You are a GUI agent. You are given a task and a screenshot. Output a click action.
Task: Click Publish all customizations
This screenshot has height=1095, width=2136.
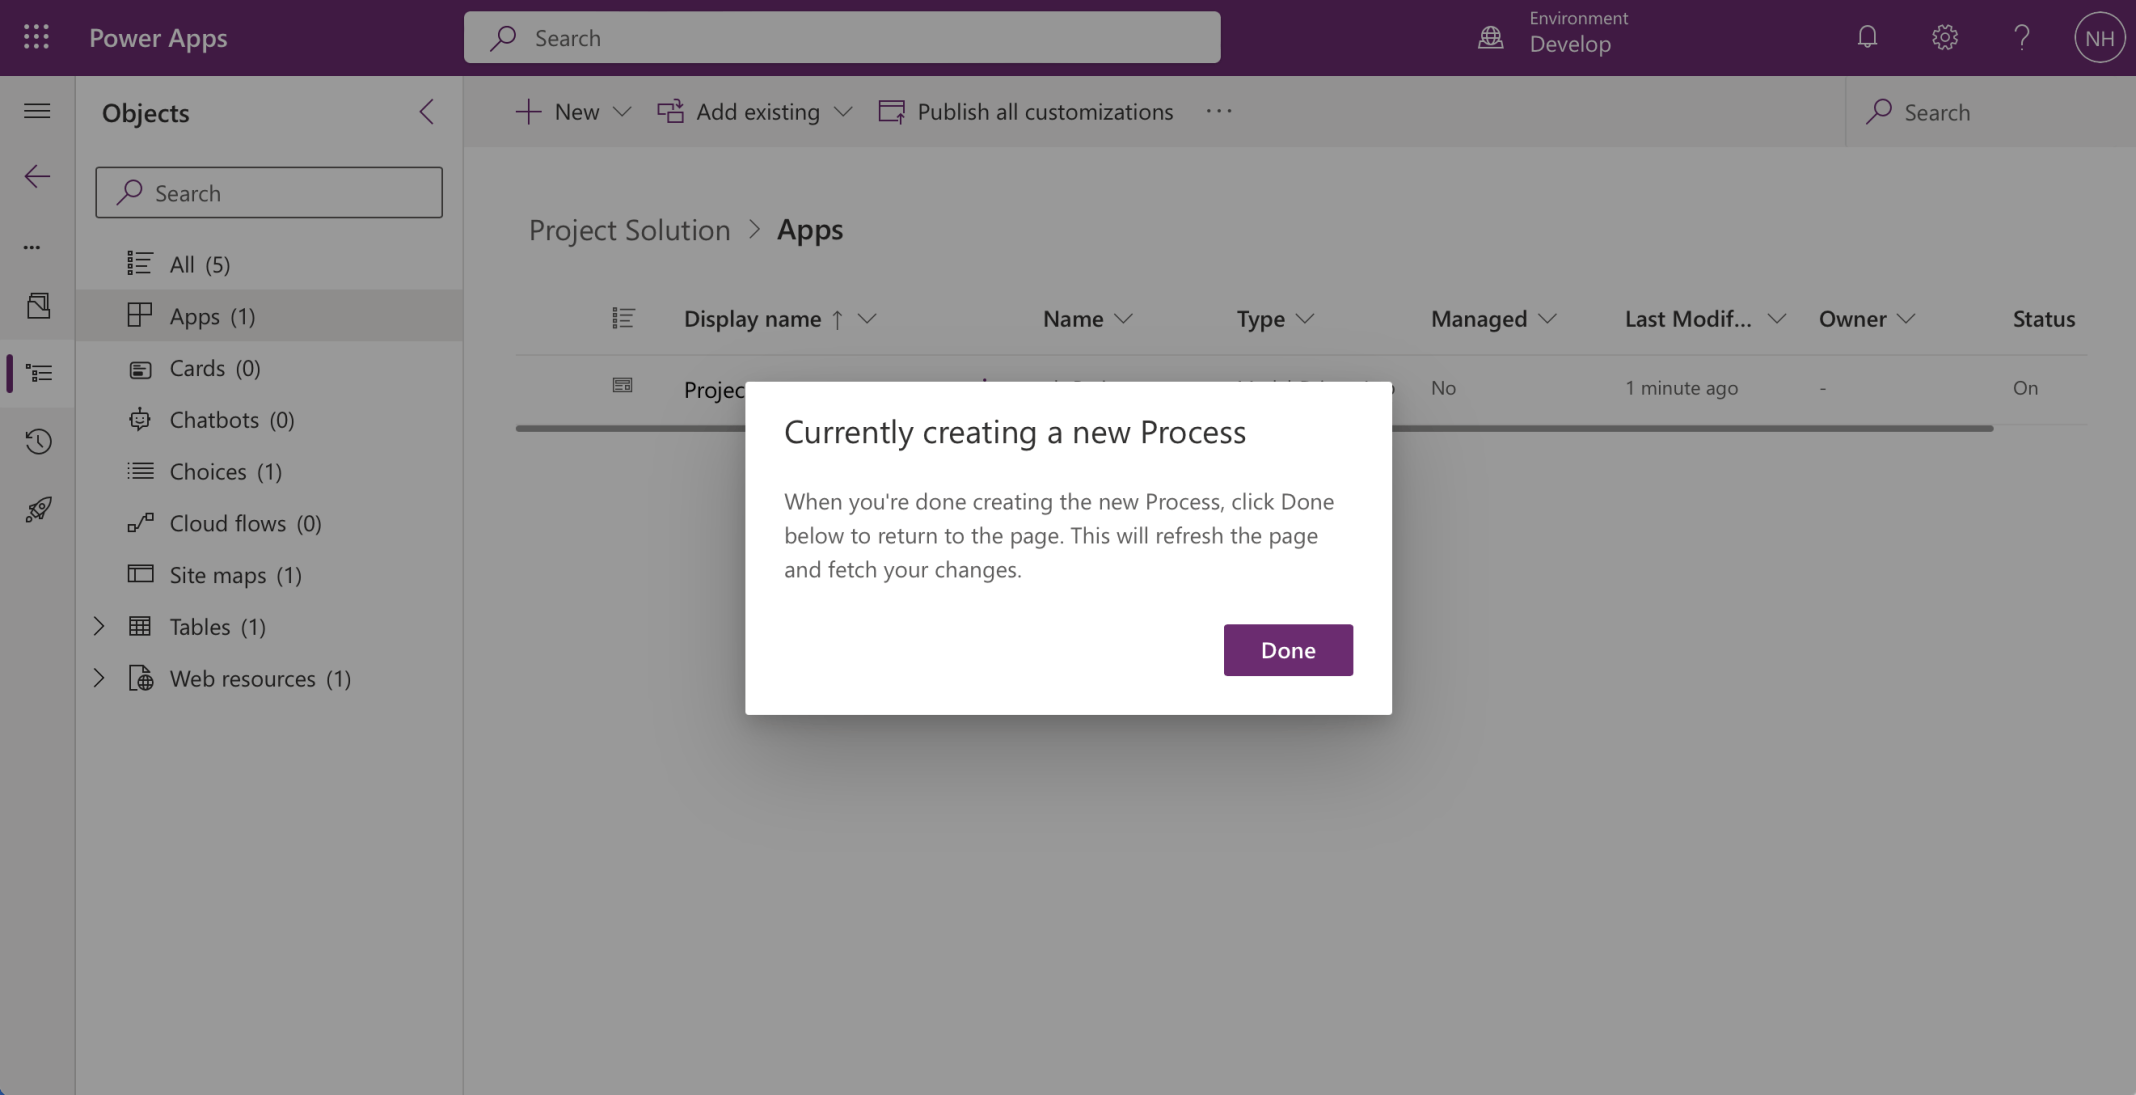coord(1026,112)
